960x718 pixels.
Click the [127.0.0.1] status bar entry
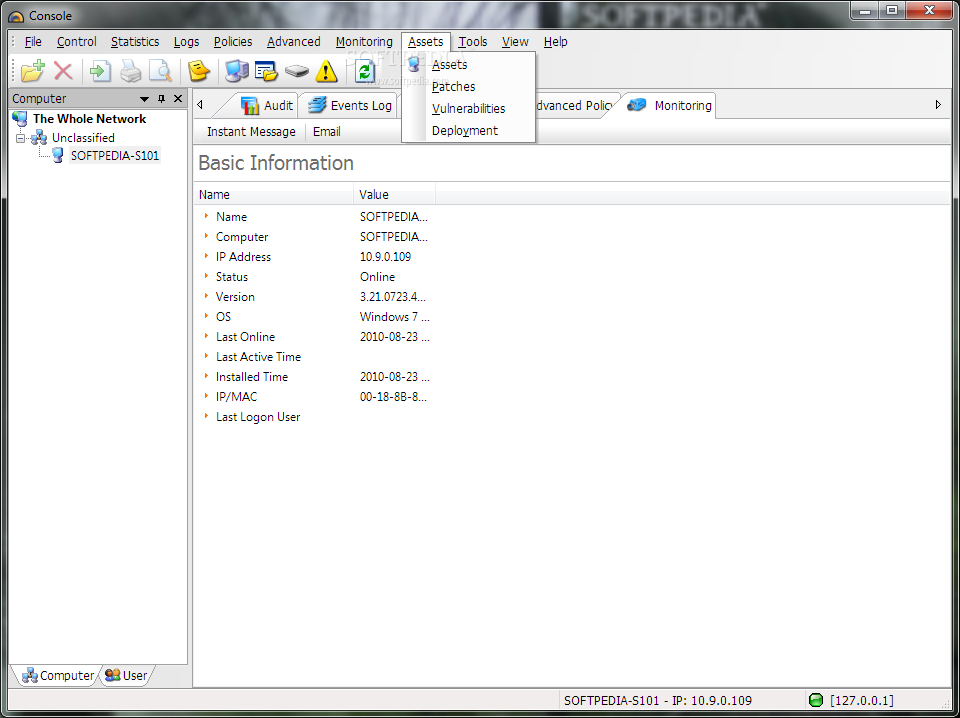[861, 700]
